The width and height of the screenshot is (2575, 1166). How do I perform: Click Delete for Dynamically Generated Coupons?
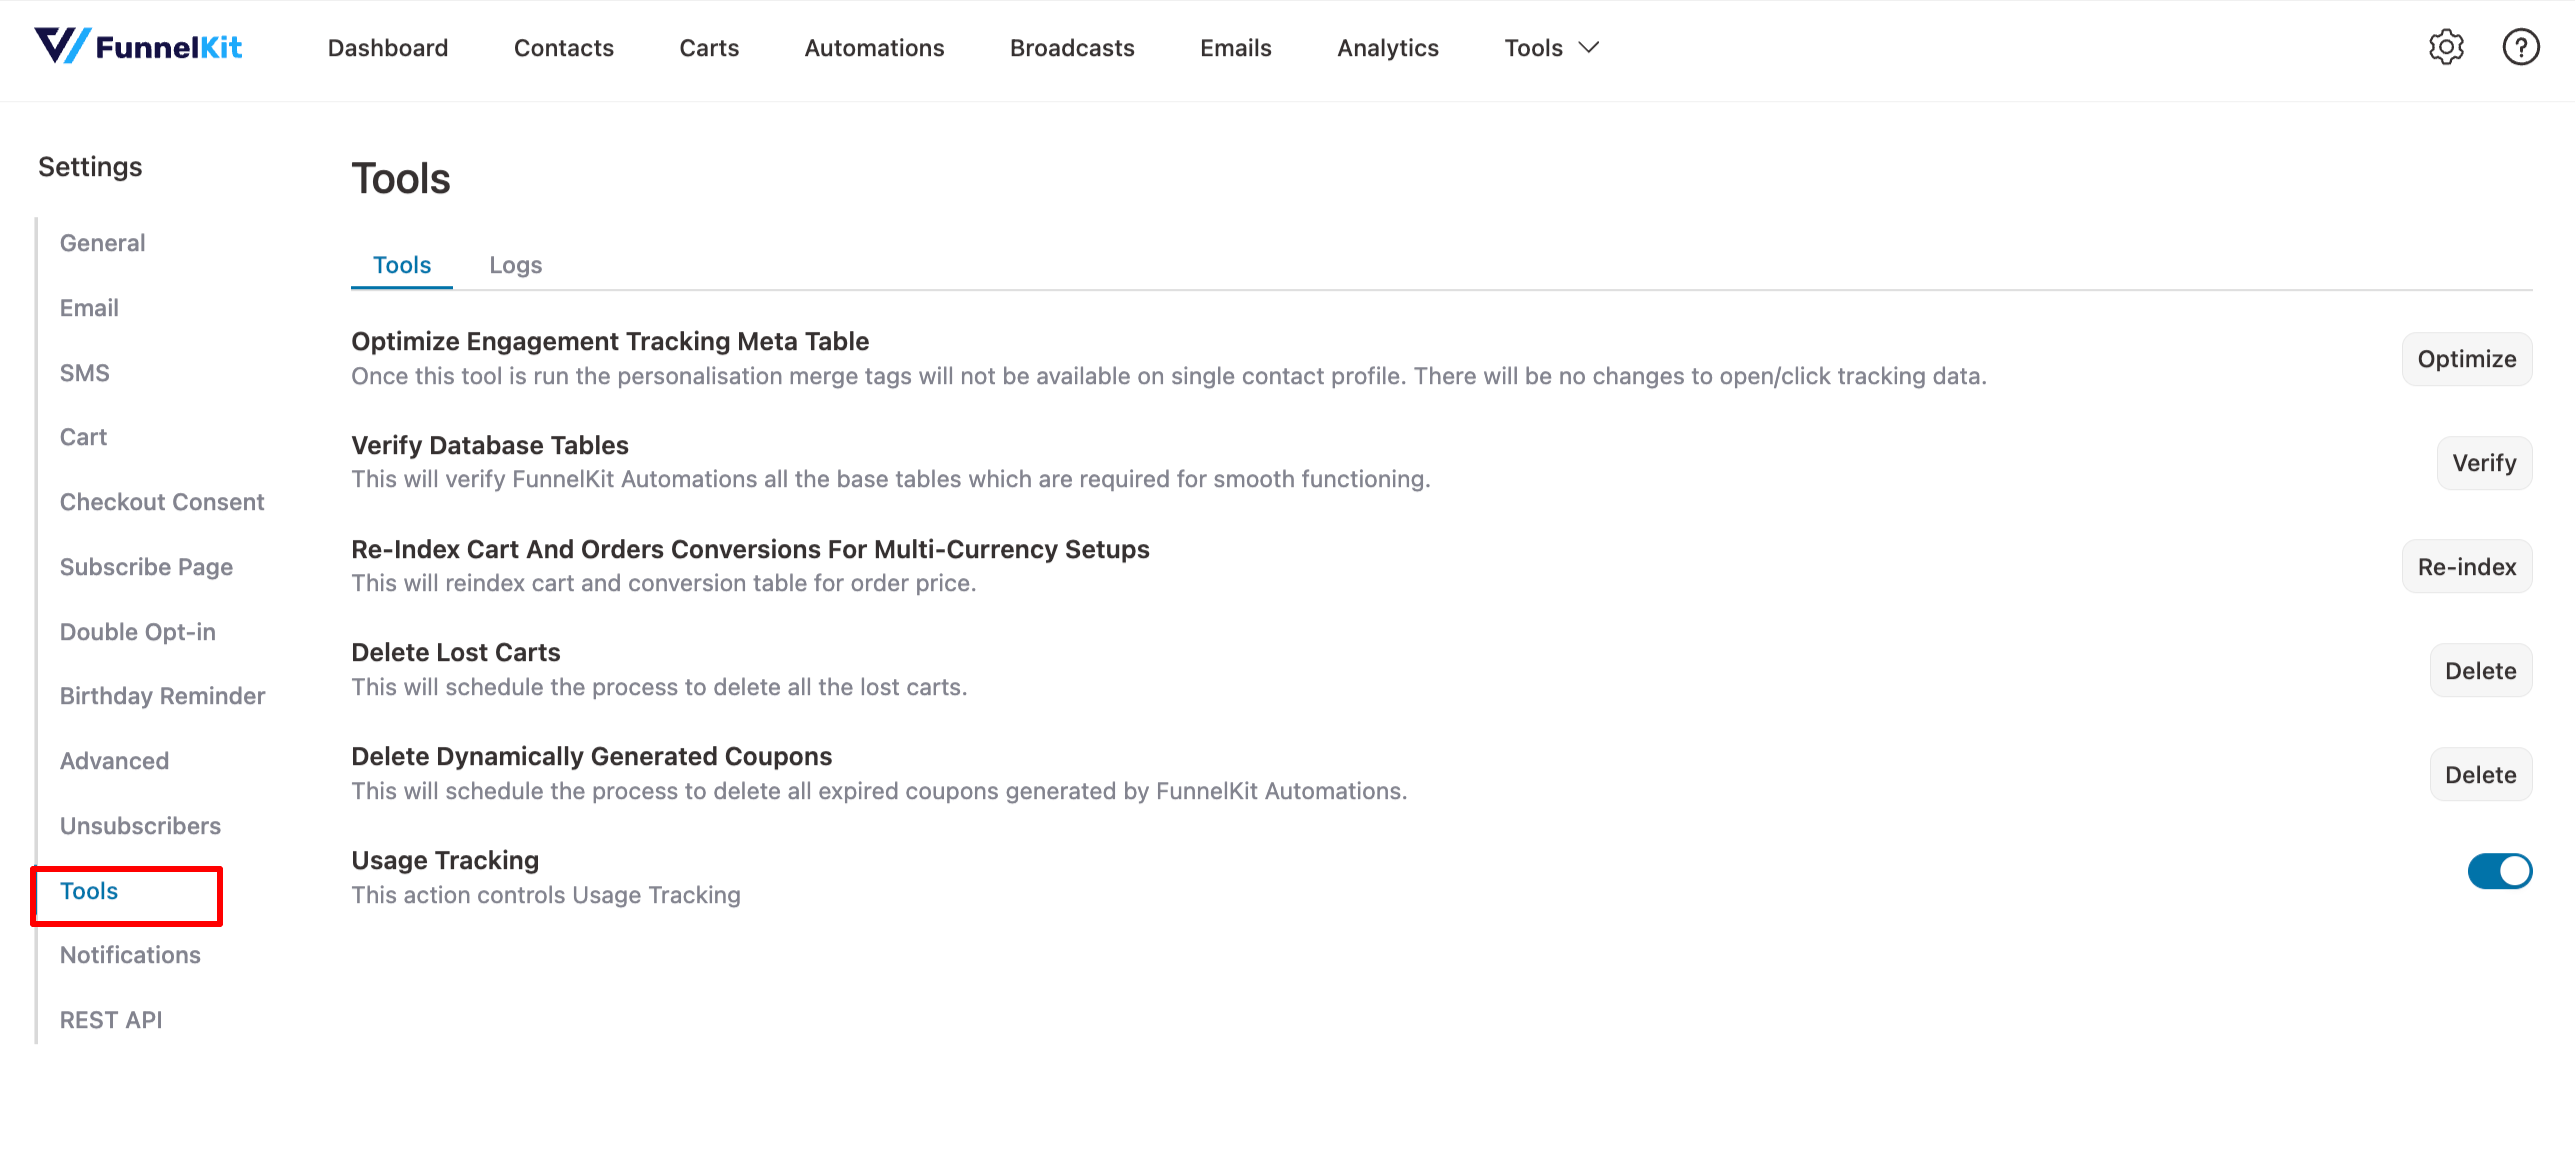(2480, 775)
